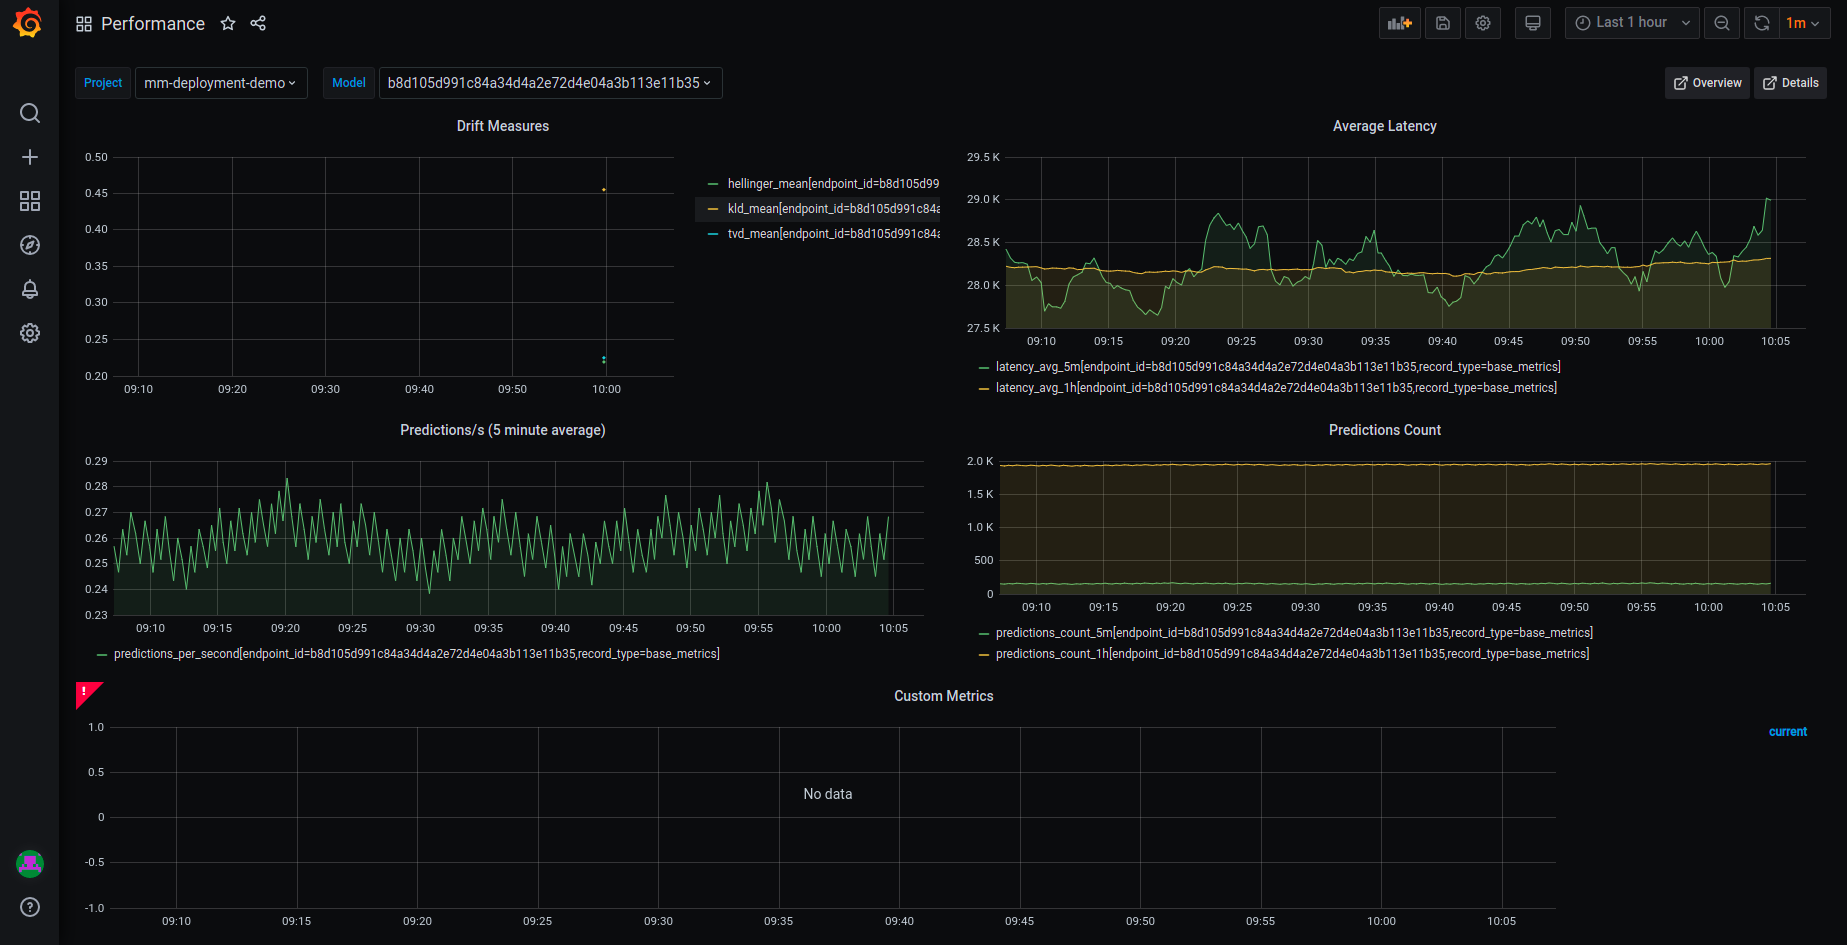The width and height of the screenshot is (1847, 945).
Task: Open the mm-deployment-demo project dropdown
Action: [221, 83]
